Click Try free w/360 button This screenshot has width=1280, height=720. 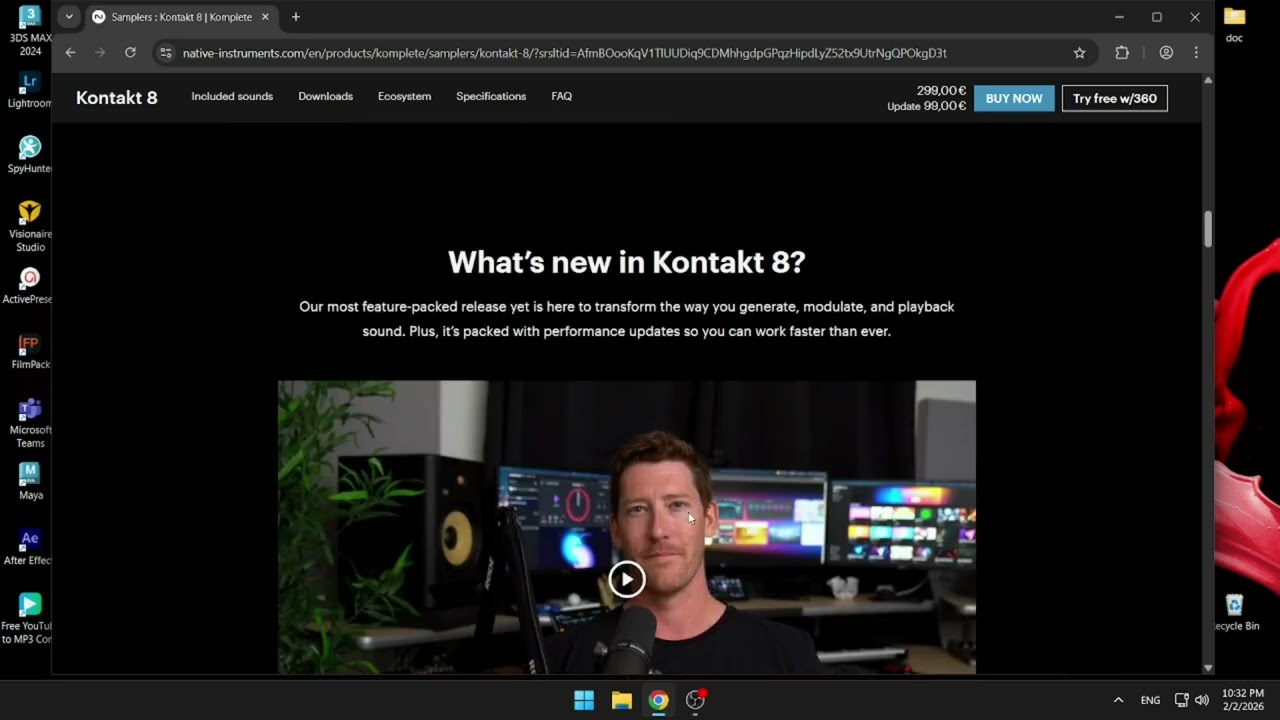(1115, 98)
